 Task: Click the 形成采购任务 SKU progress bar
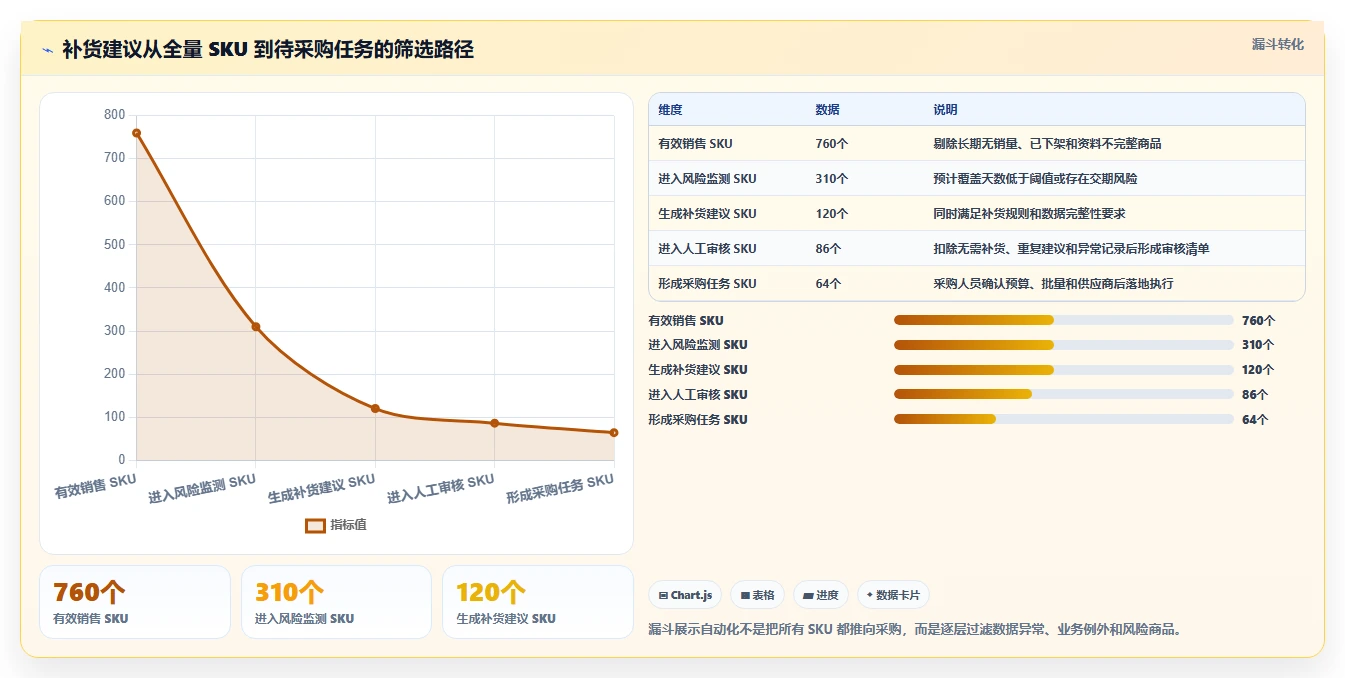click(x=1063, y=420)
